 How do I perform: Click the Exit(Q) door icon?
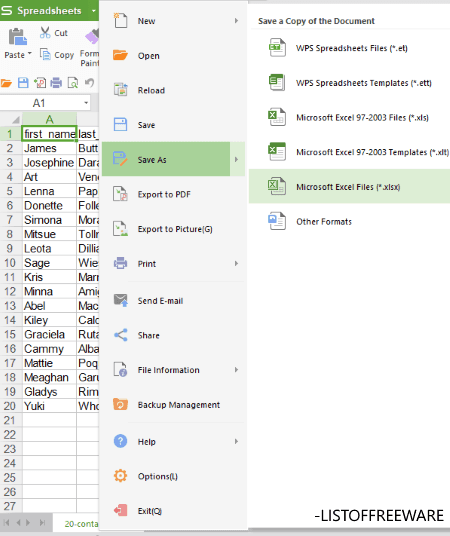click(120, 511)
